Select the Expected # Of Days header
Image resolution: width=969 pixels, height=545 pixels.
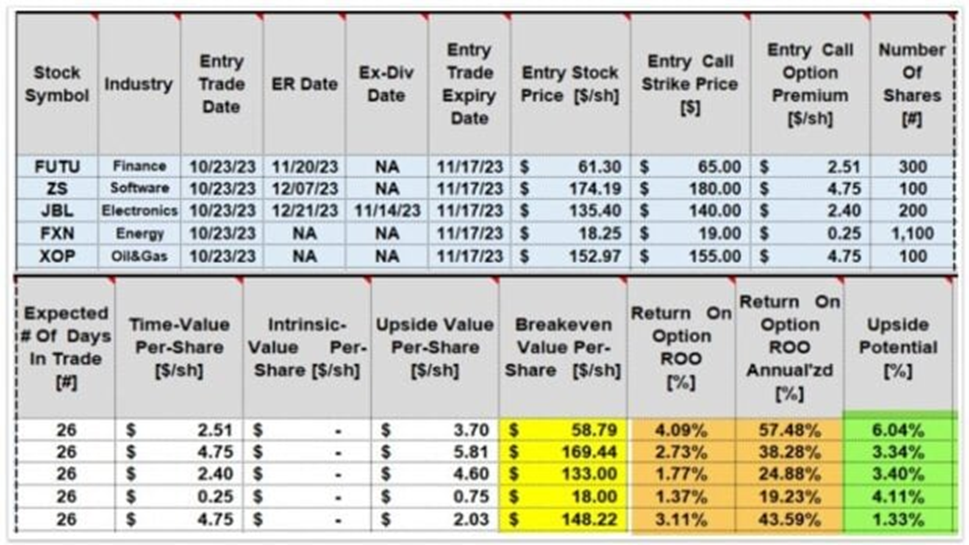coord(66,348)
